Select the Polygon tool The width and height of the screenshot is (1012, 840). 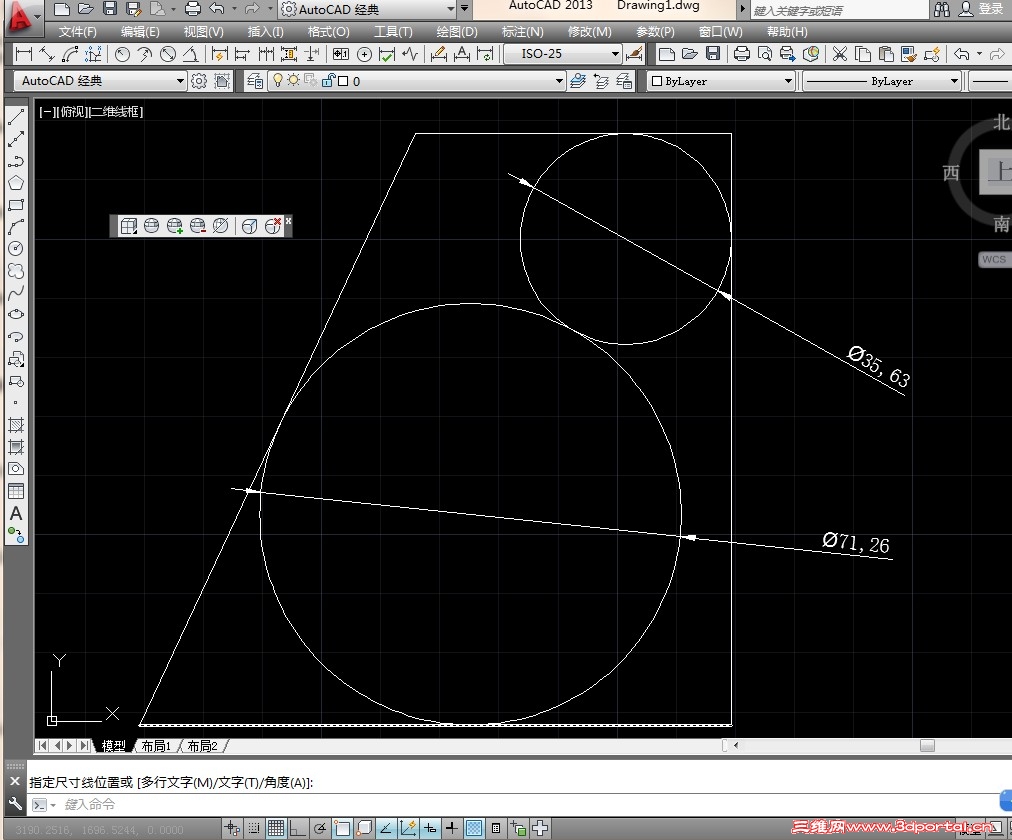point(16,183)
